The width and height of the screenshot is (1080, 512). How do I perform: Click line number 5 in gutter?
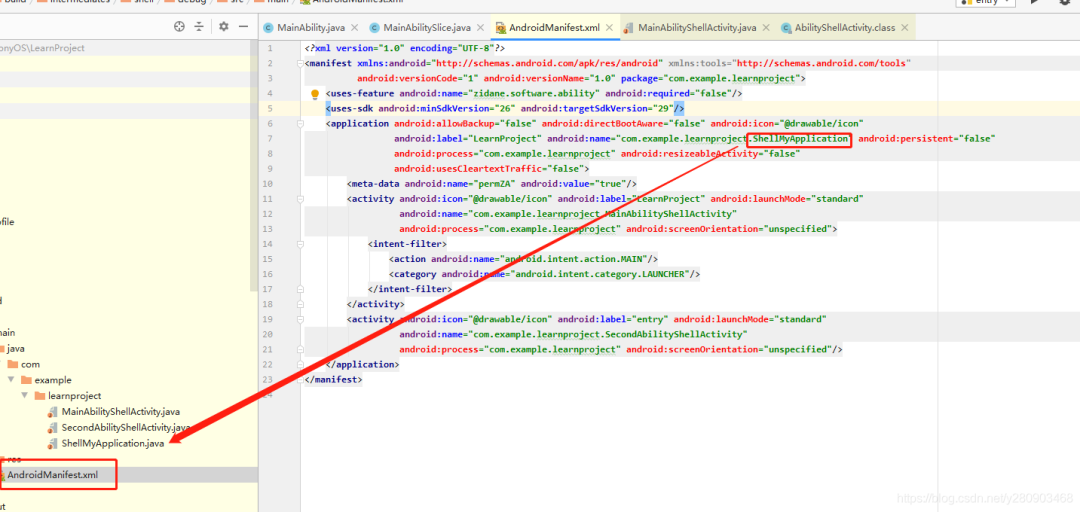(269, 109)
